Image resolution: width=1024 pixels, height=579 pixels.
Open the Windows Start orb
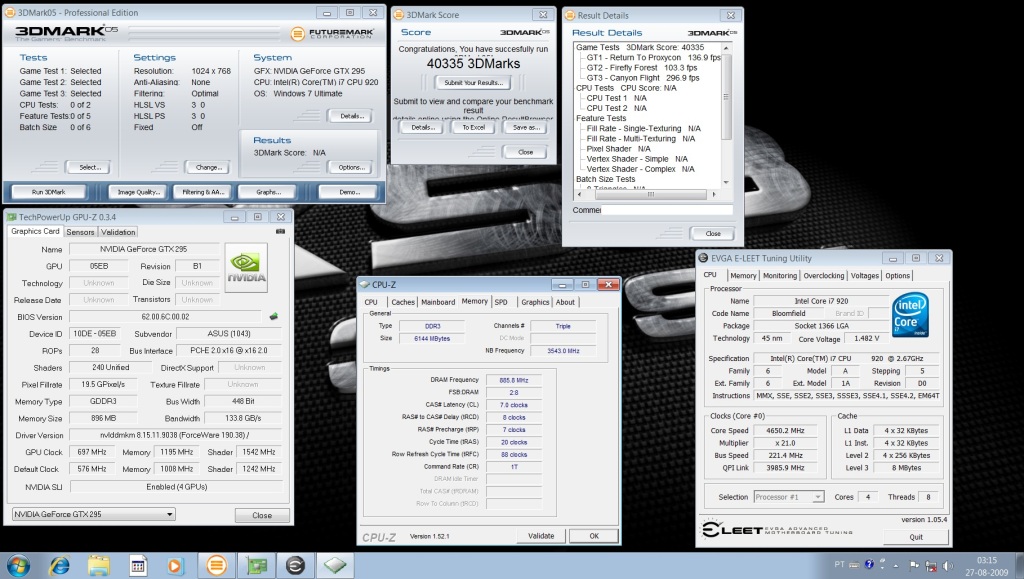click(18, 565)
